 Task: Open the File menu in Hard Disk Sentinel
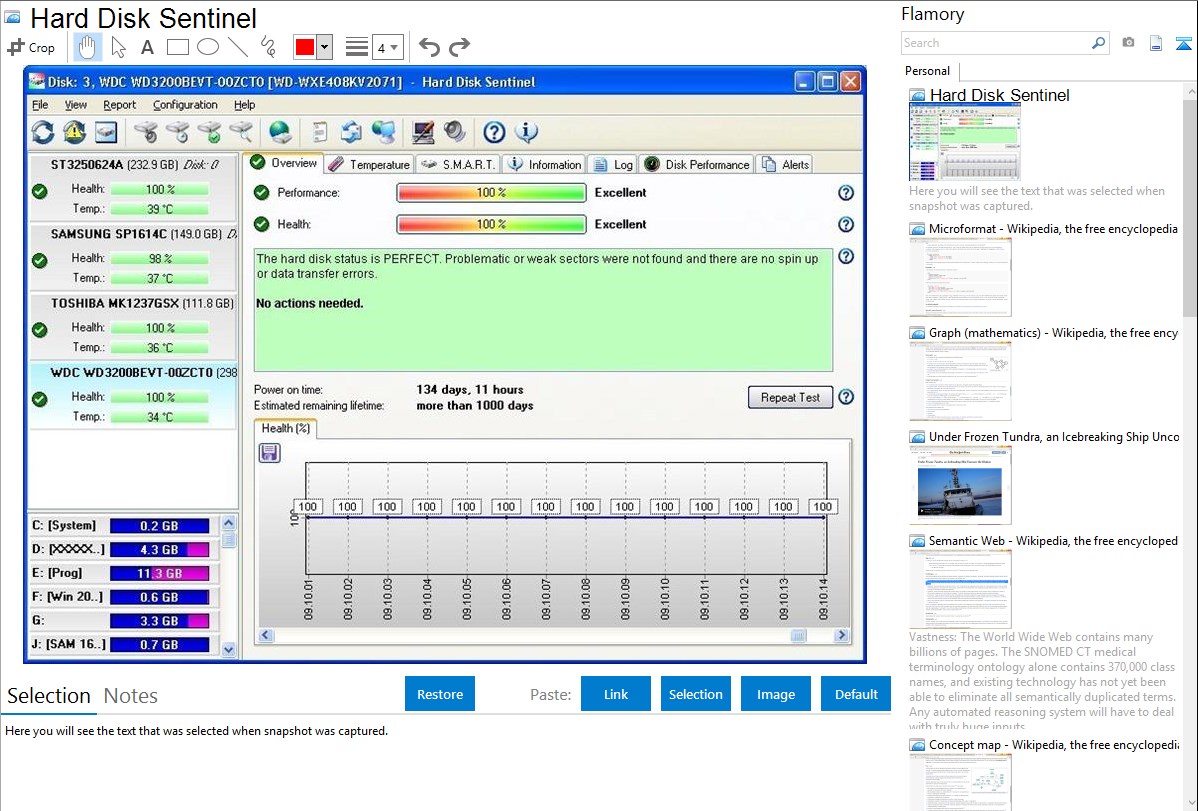40,105
